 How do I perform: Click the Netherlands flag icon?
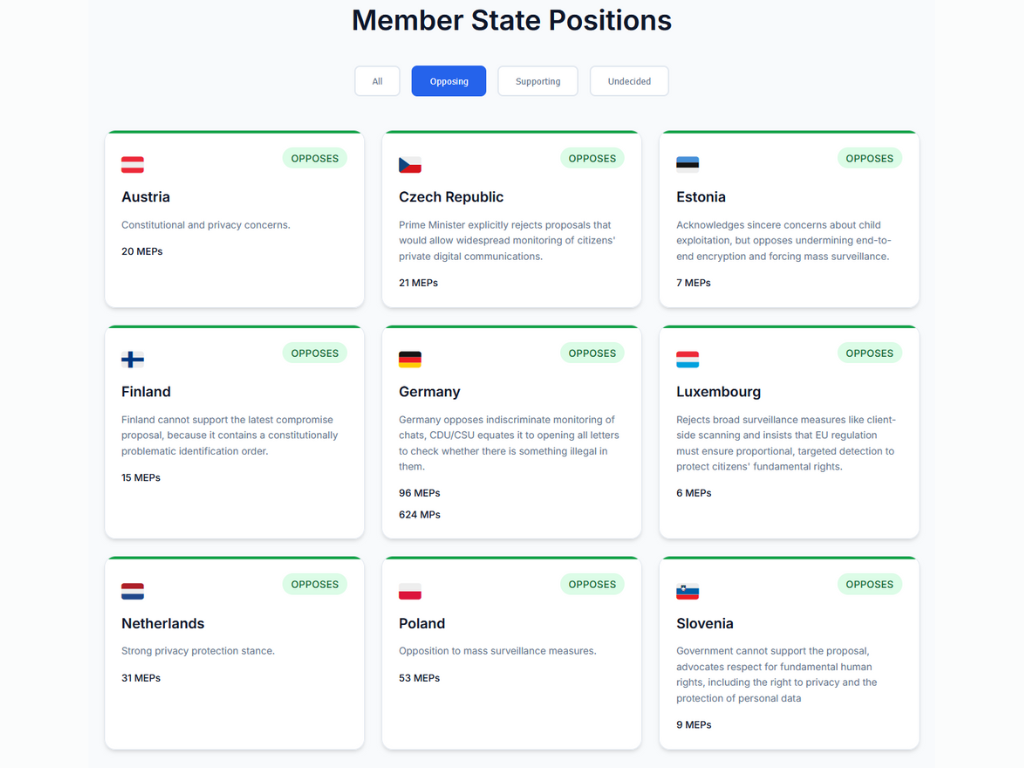[132, 591]
